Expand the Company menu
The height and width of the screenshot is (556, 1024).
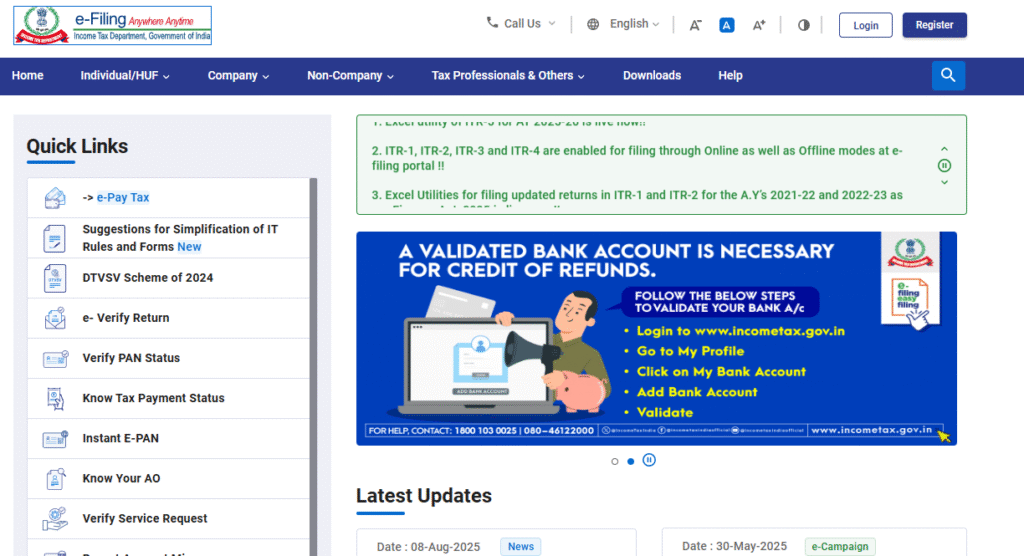(x=238, y=76)
